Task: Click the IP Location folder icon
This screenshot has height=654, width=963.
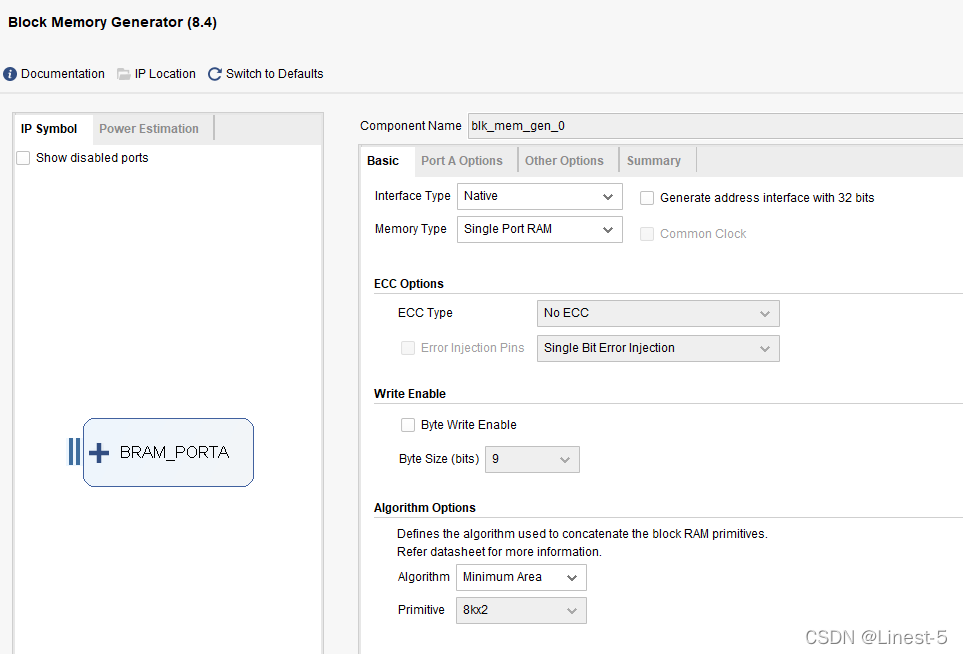Action: pos(123,74)
